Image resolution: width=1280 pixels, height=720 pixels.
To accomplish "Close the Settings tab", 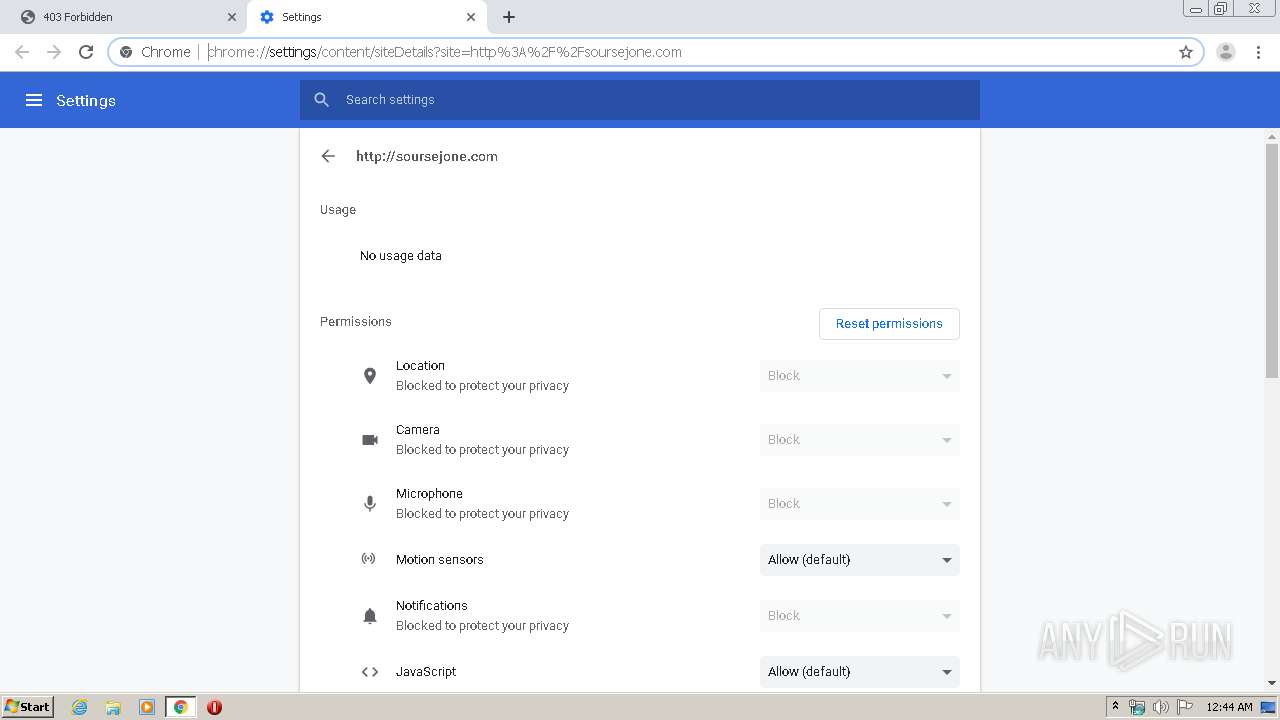I will point(471,17).
